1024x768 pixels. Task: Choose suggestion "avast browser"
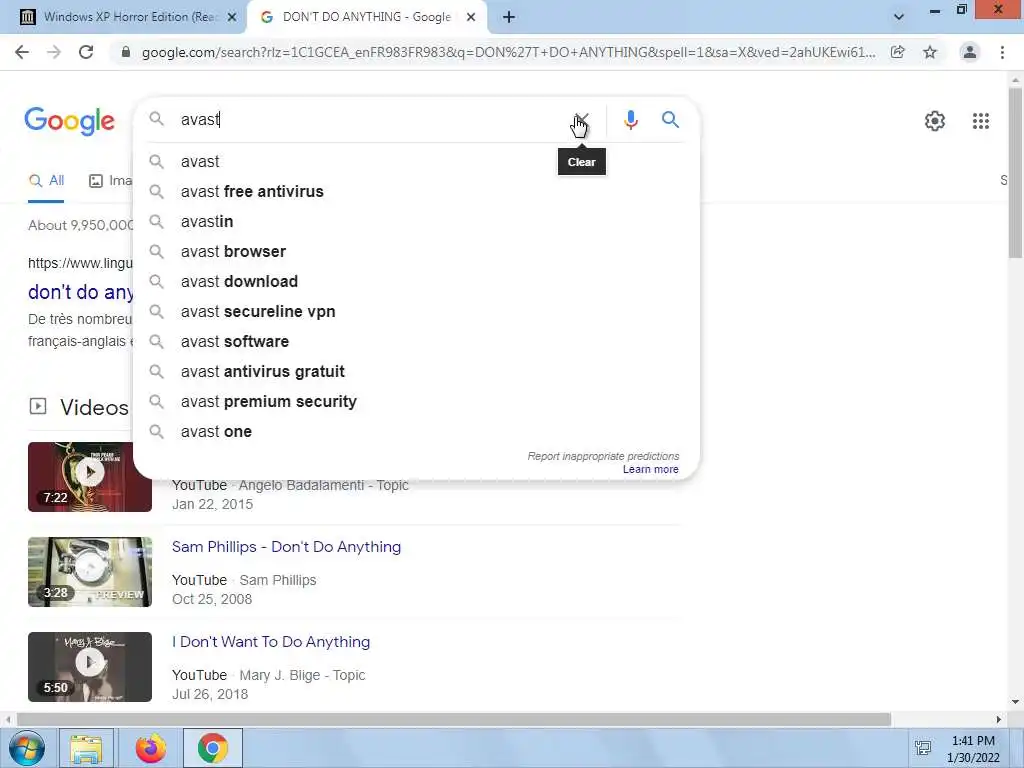click(x=415, y=251)
